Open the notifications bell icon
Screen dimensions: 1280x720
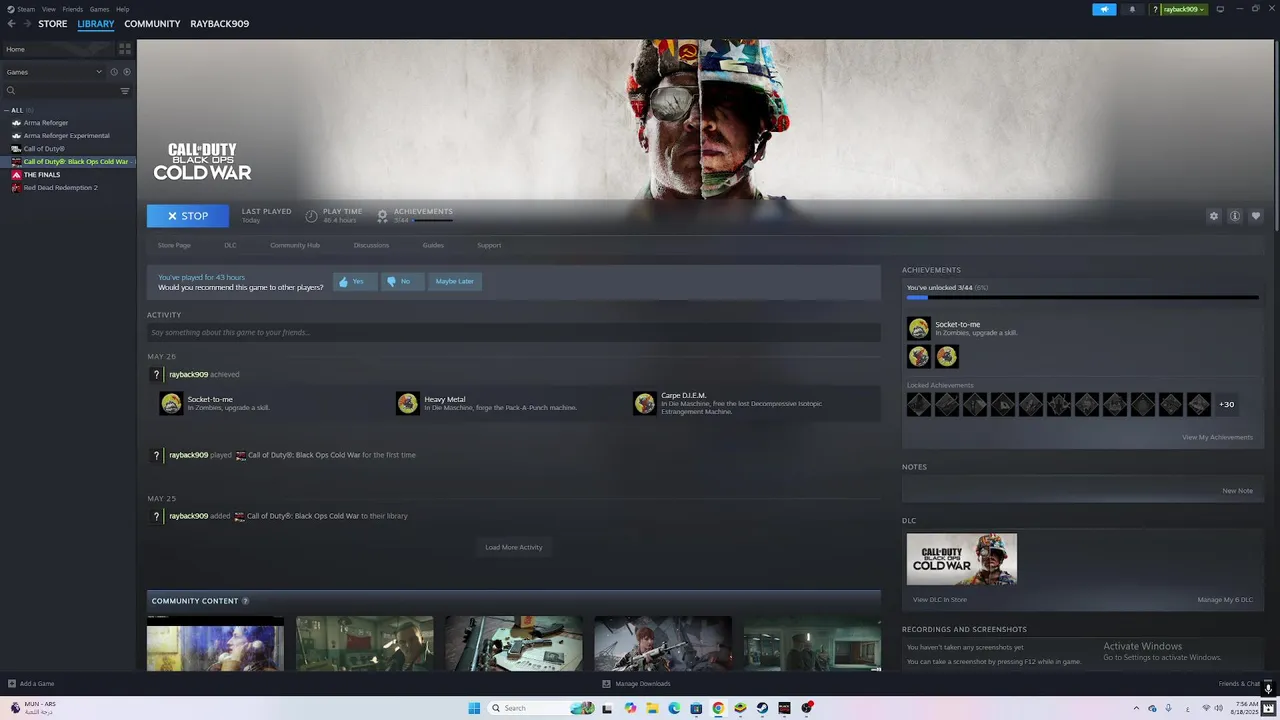click(1132, 9)
